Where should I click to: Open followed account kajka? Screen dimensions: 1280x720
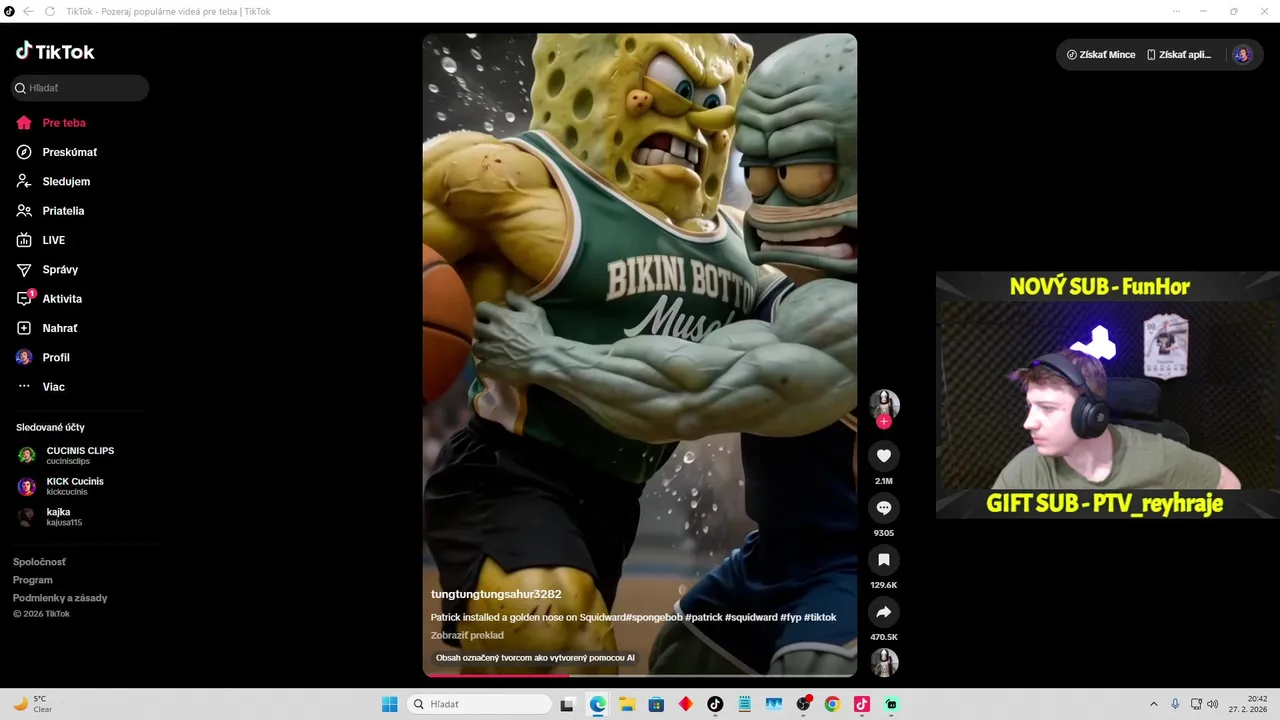click(x=50, y=517)
